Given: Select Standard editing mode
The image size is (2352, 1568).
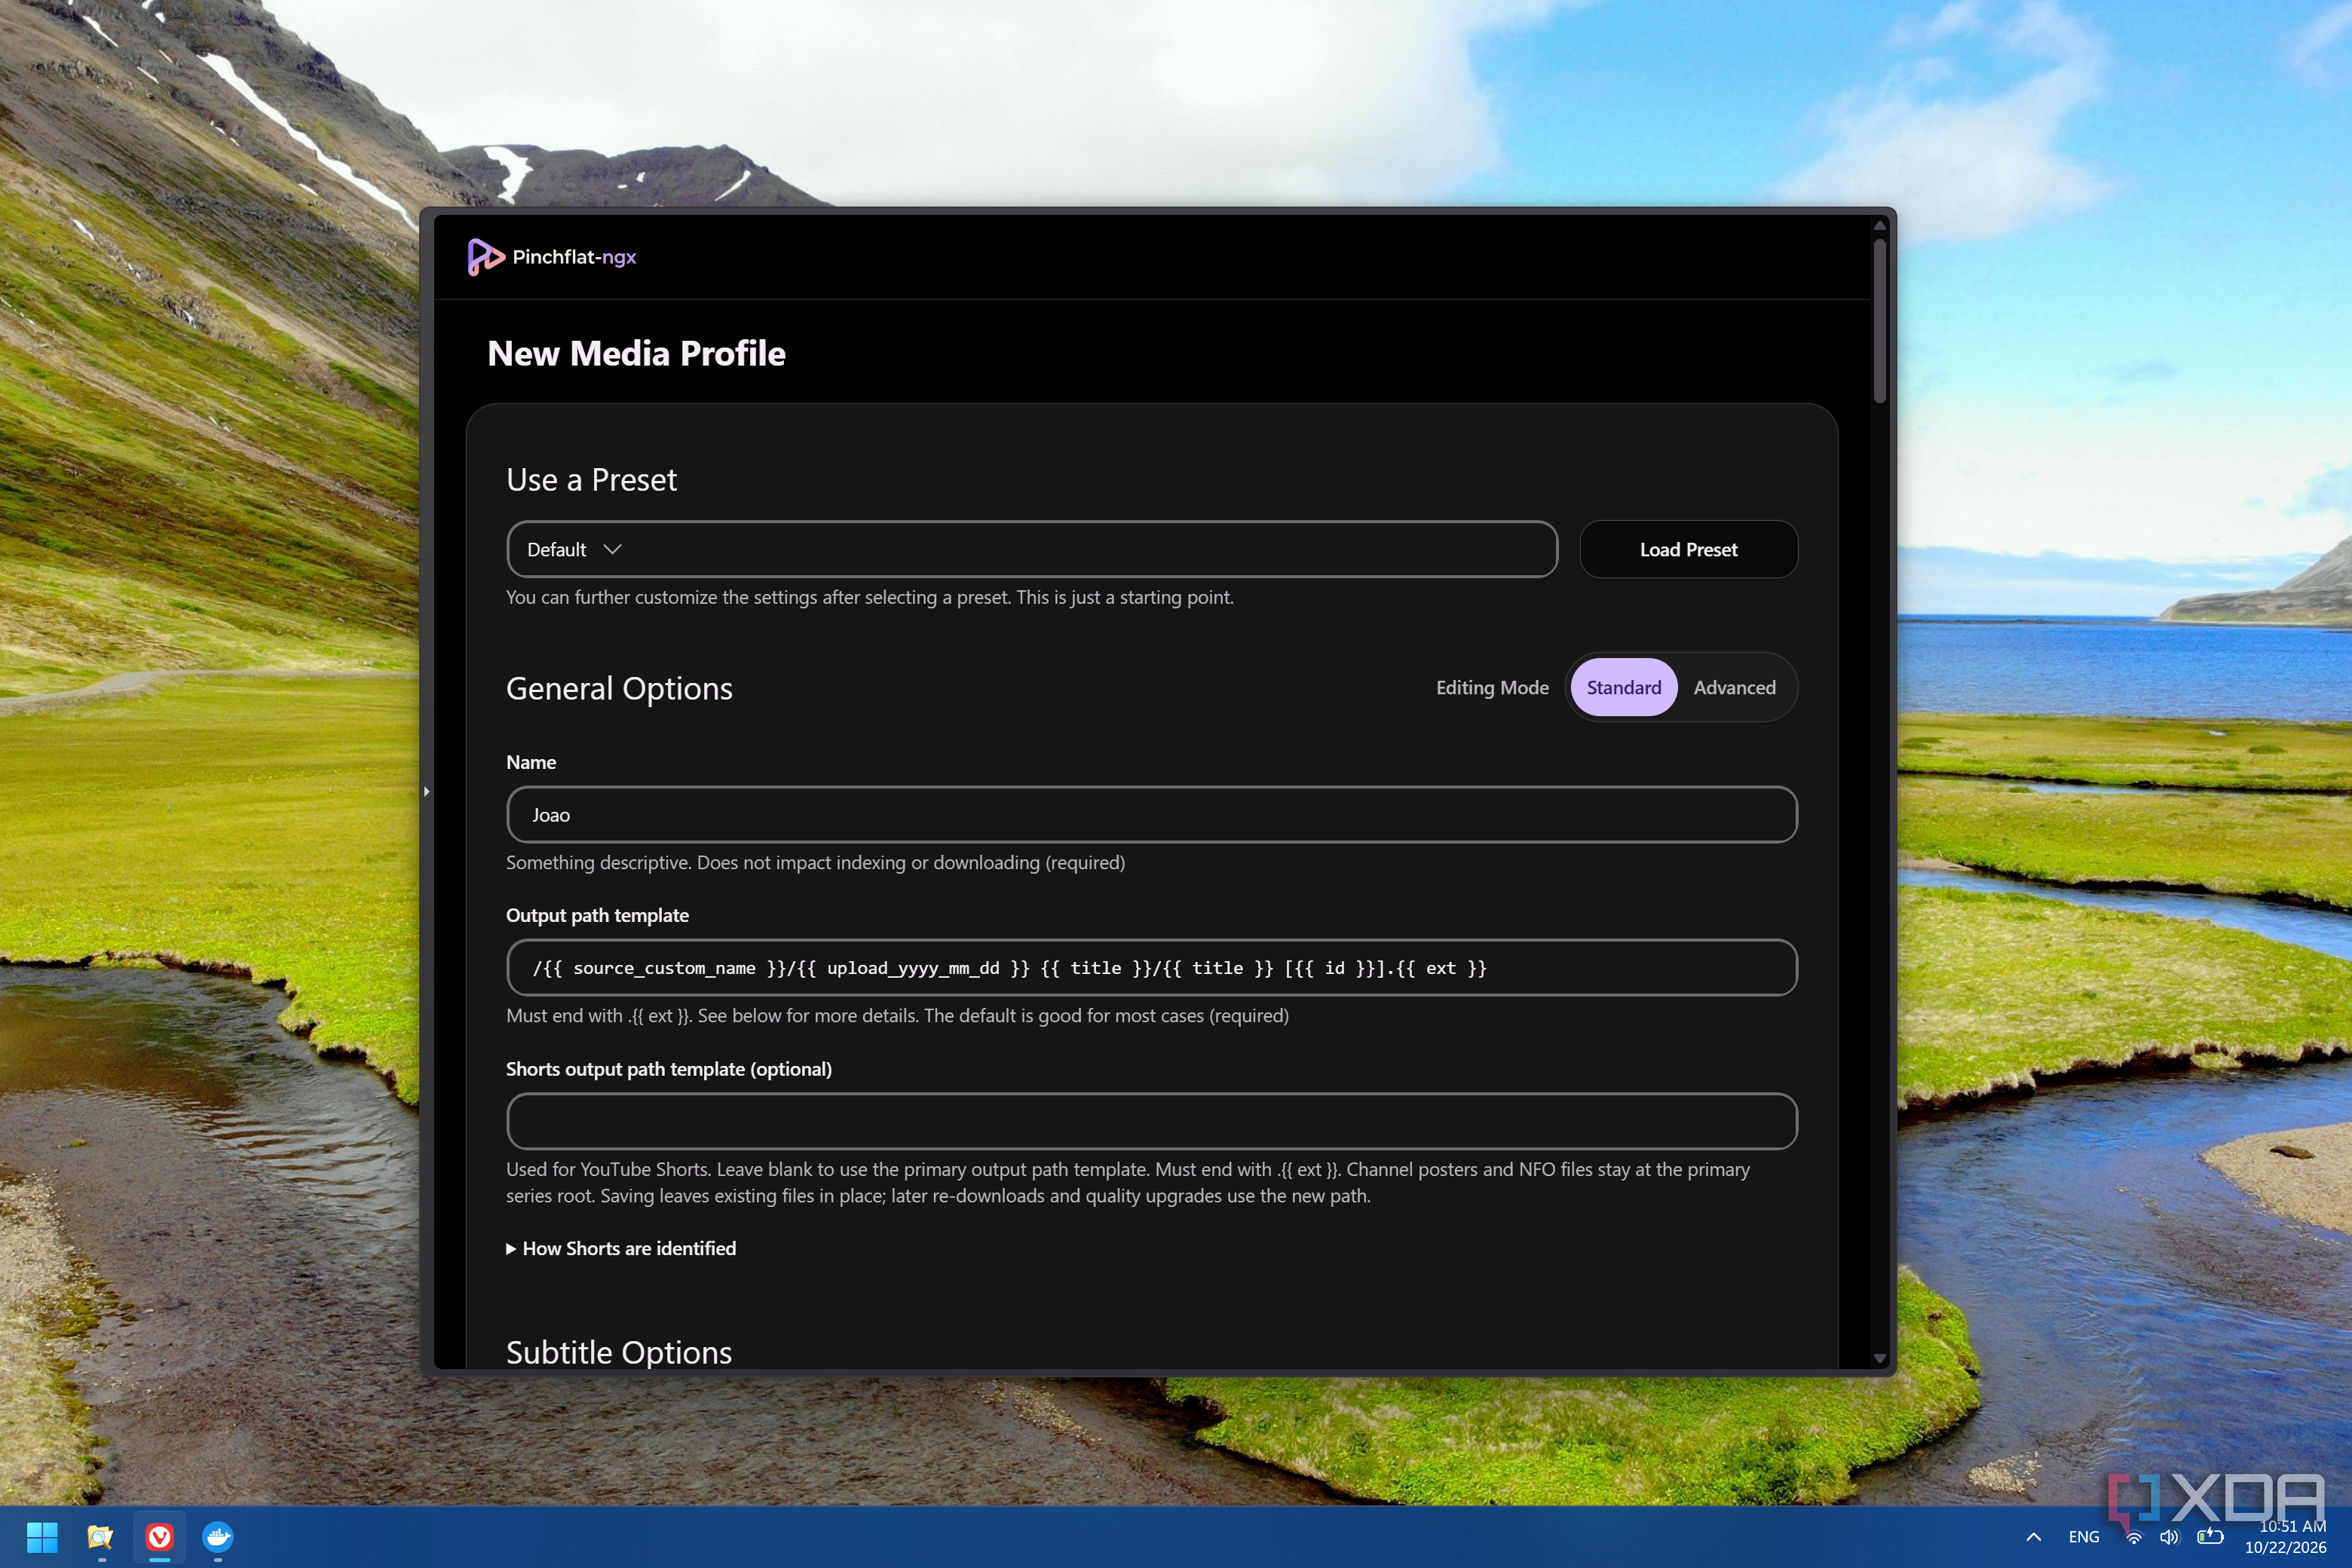Looking at the screenshot, I should [x=1623, y=687].
